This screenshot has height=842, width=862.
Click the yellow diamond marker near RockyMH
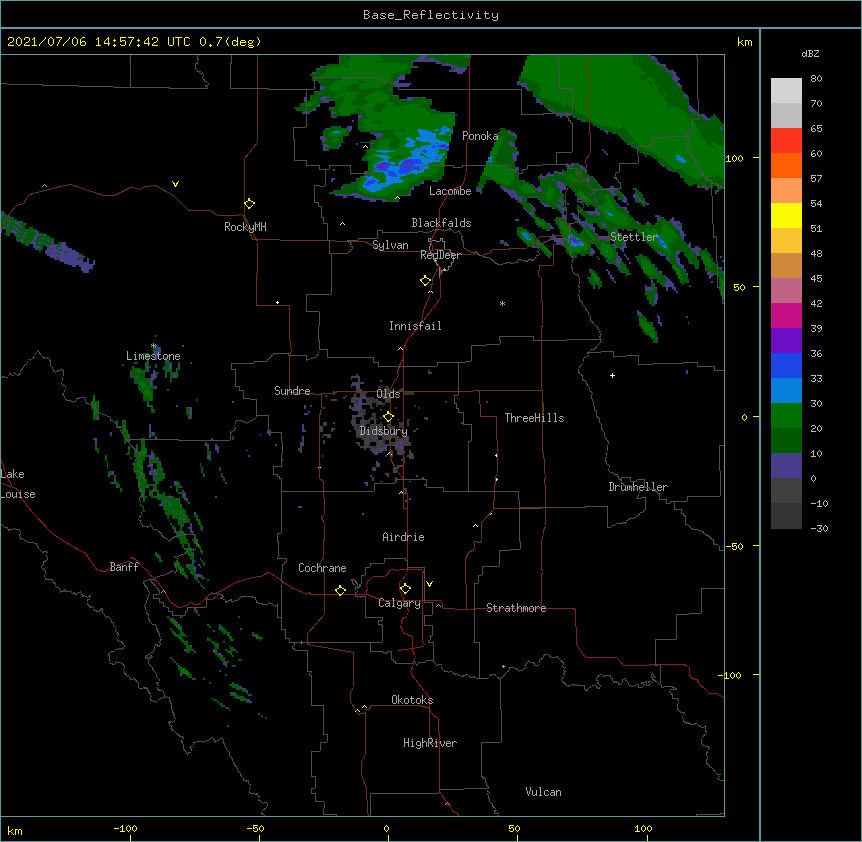coord(250,204)
